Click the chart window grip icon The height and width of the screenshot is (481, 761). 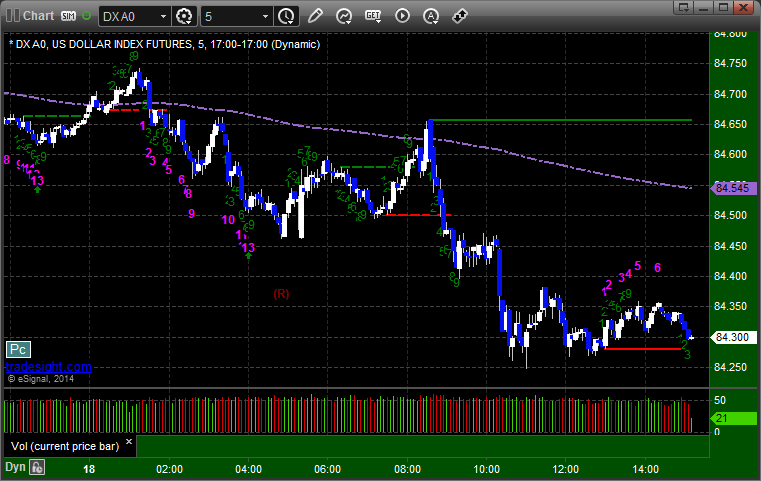pos(13,16)
